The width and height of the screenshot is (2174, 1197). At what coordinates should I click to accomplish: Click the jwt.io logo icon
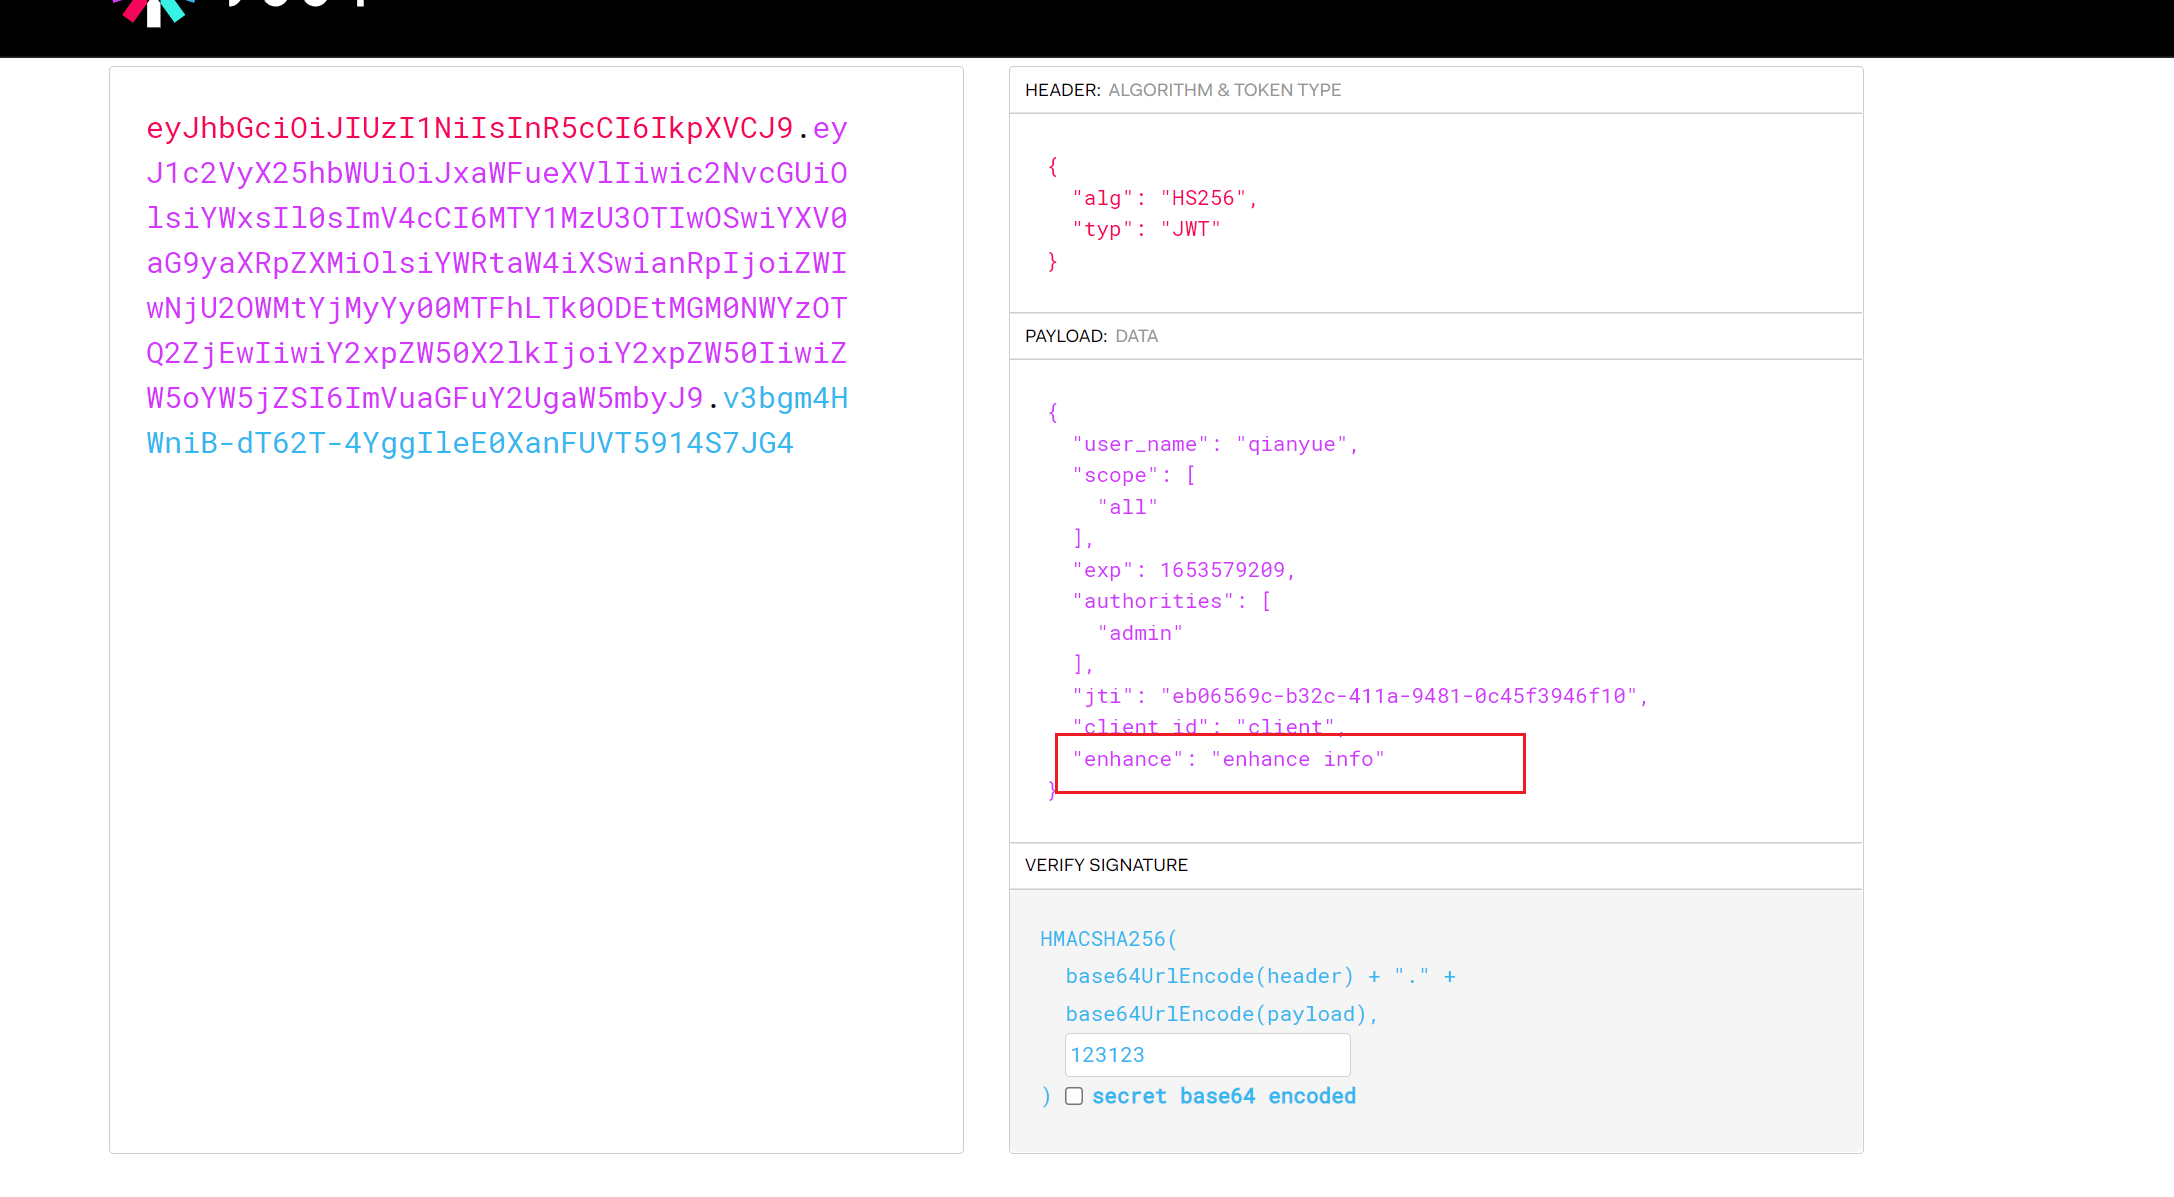pyautogui.click(x=153, y=11)
